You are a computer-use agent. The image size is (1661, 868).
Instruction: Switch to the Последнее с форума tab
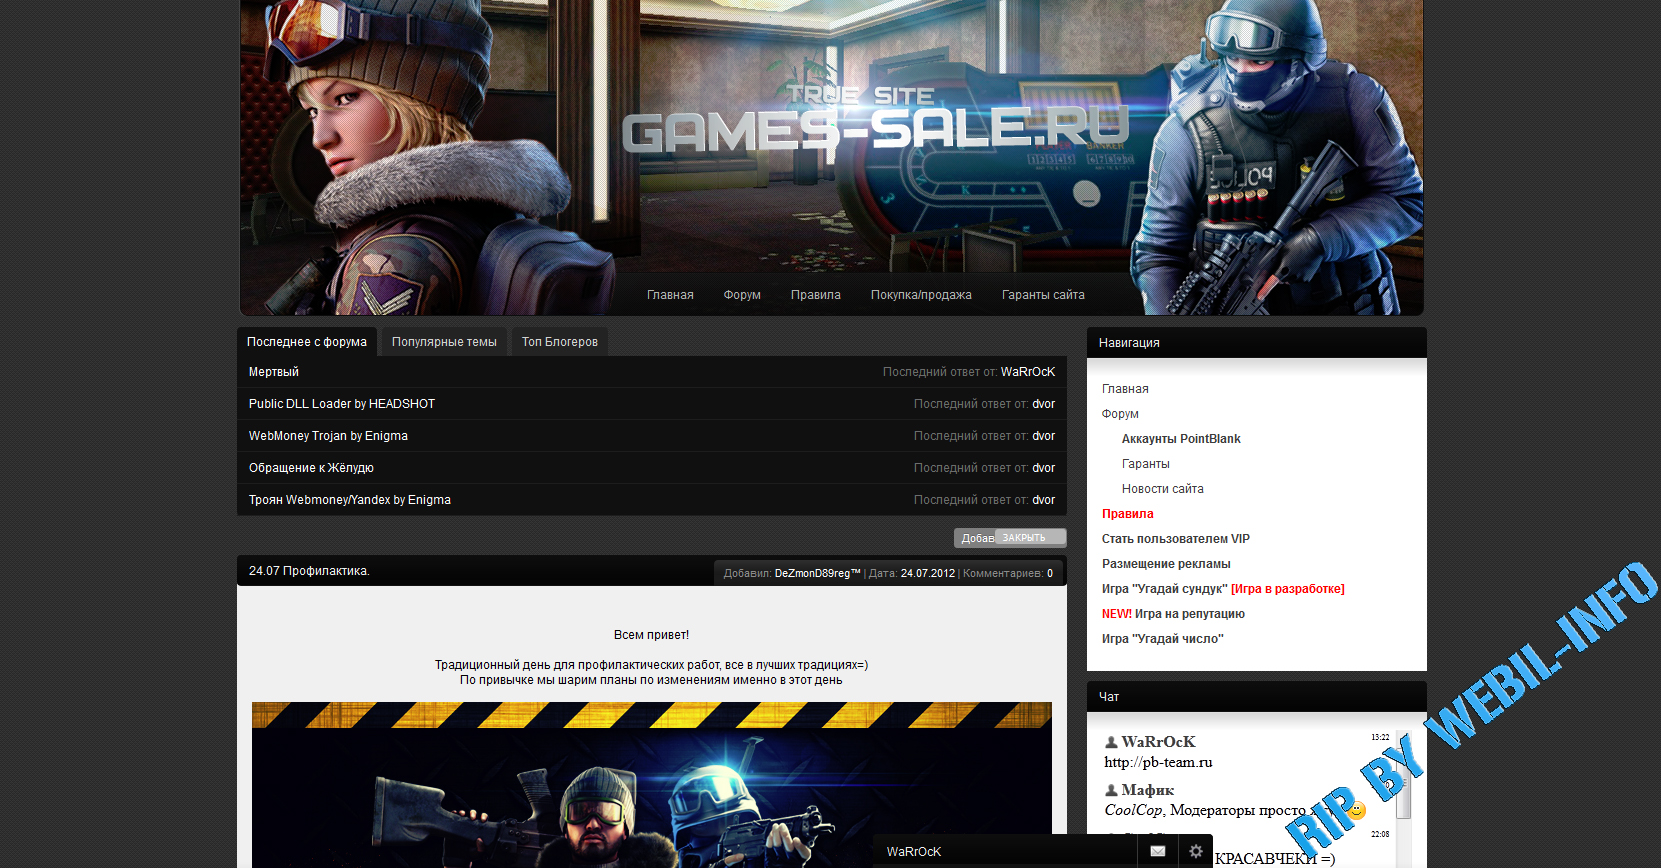(x=307, y=342)
